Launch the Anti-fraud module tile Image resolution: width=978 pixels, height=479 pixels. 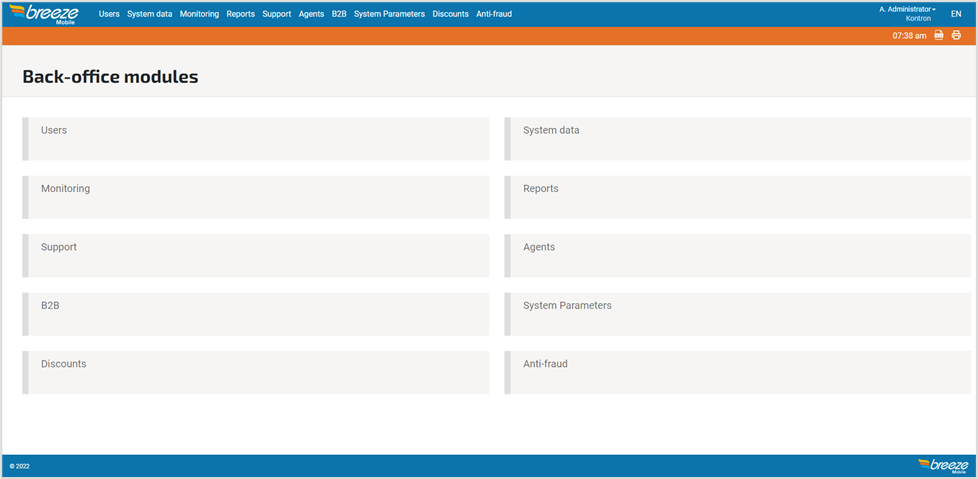point(738,372)
